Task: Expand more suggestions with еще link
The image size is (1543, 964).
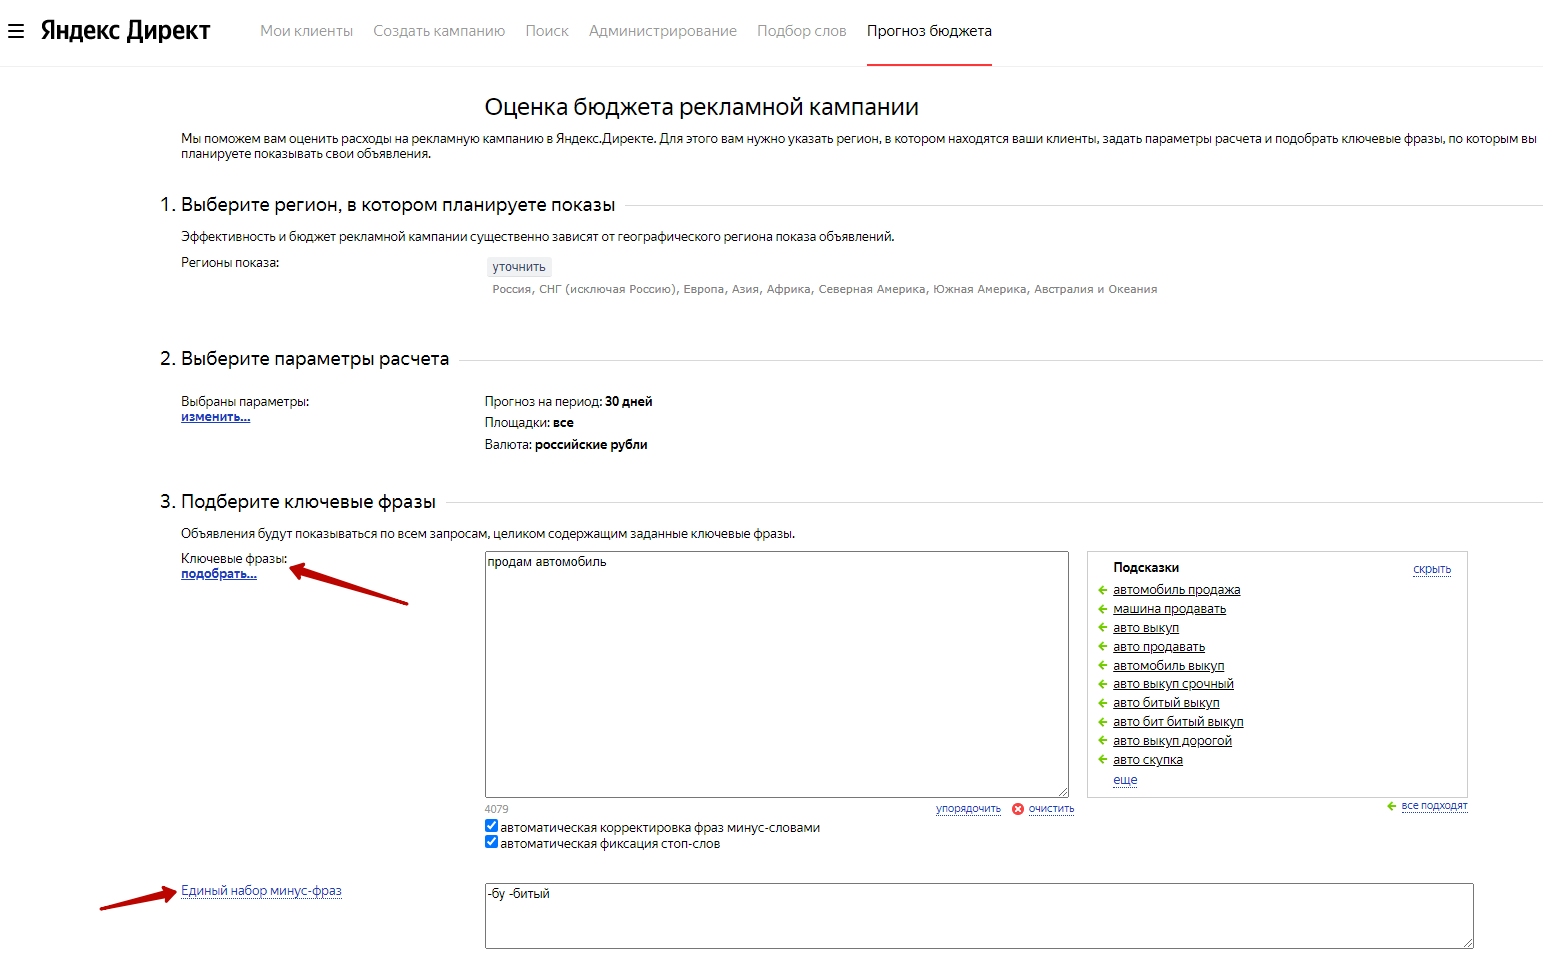Action: pos(1125,780)
